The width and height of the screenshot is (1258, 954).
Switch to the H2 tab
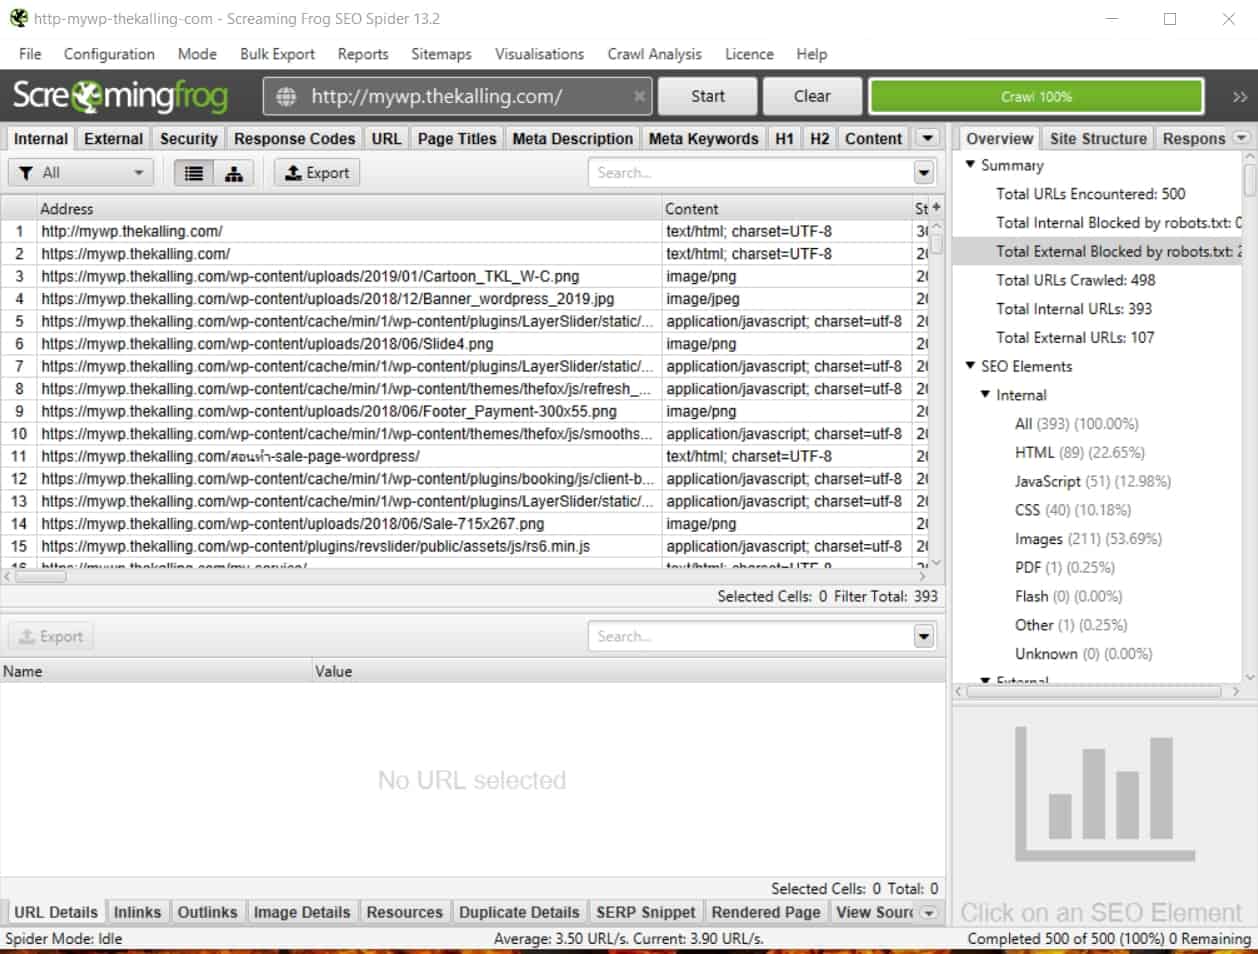pyautogui.click(x=819, y=138)
